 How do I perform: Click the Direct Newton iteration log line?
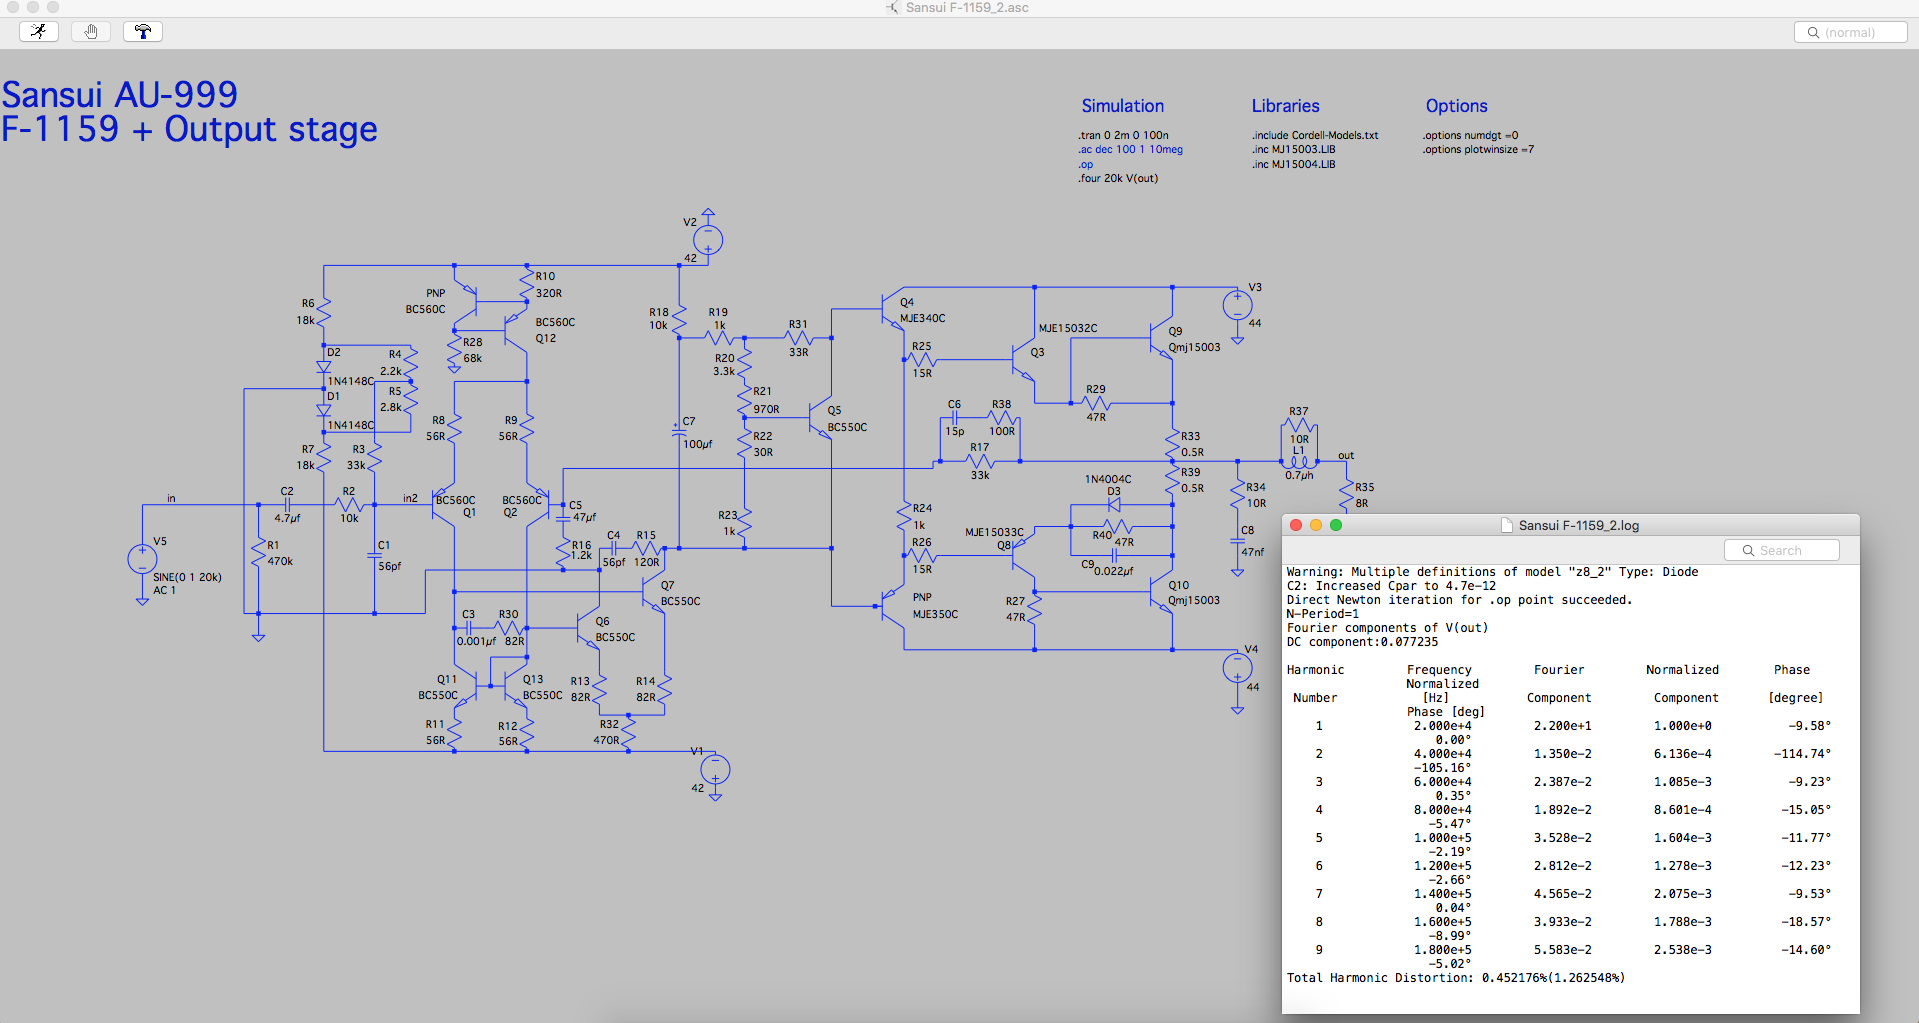(x=1459, y=600)
